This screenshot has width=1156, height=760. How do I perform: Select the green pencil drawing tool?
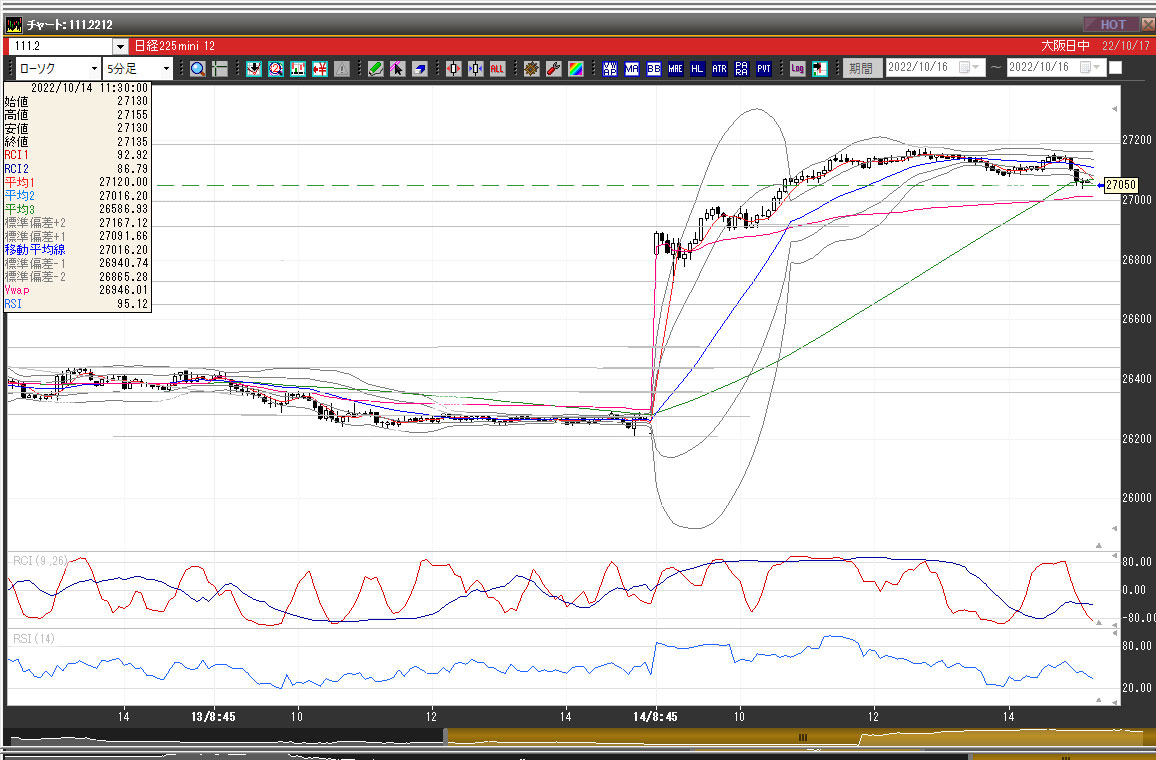[376, 69]
